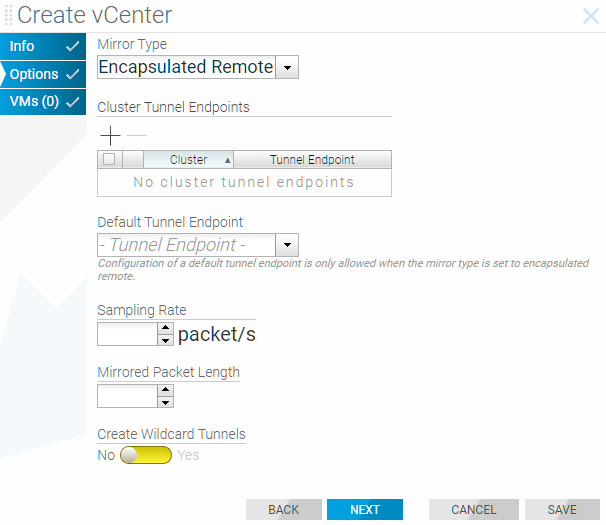Toggle the Create Wildcard Tunnels switch
The width and height of the screenshot is (606, 525).
(x=146, y=455)
